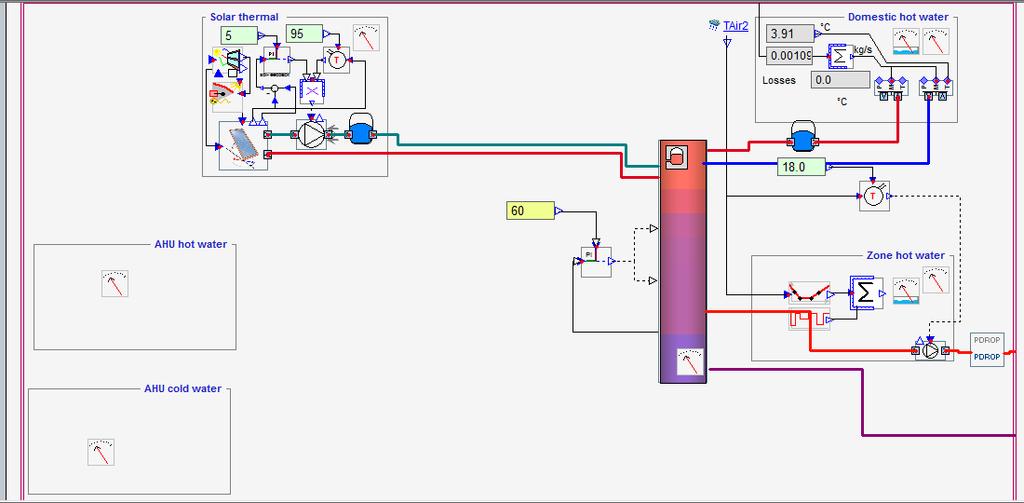Open the TAir2 link

tap(735, 25)
